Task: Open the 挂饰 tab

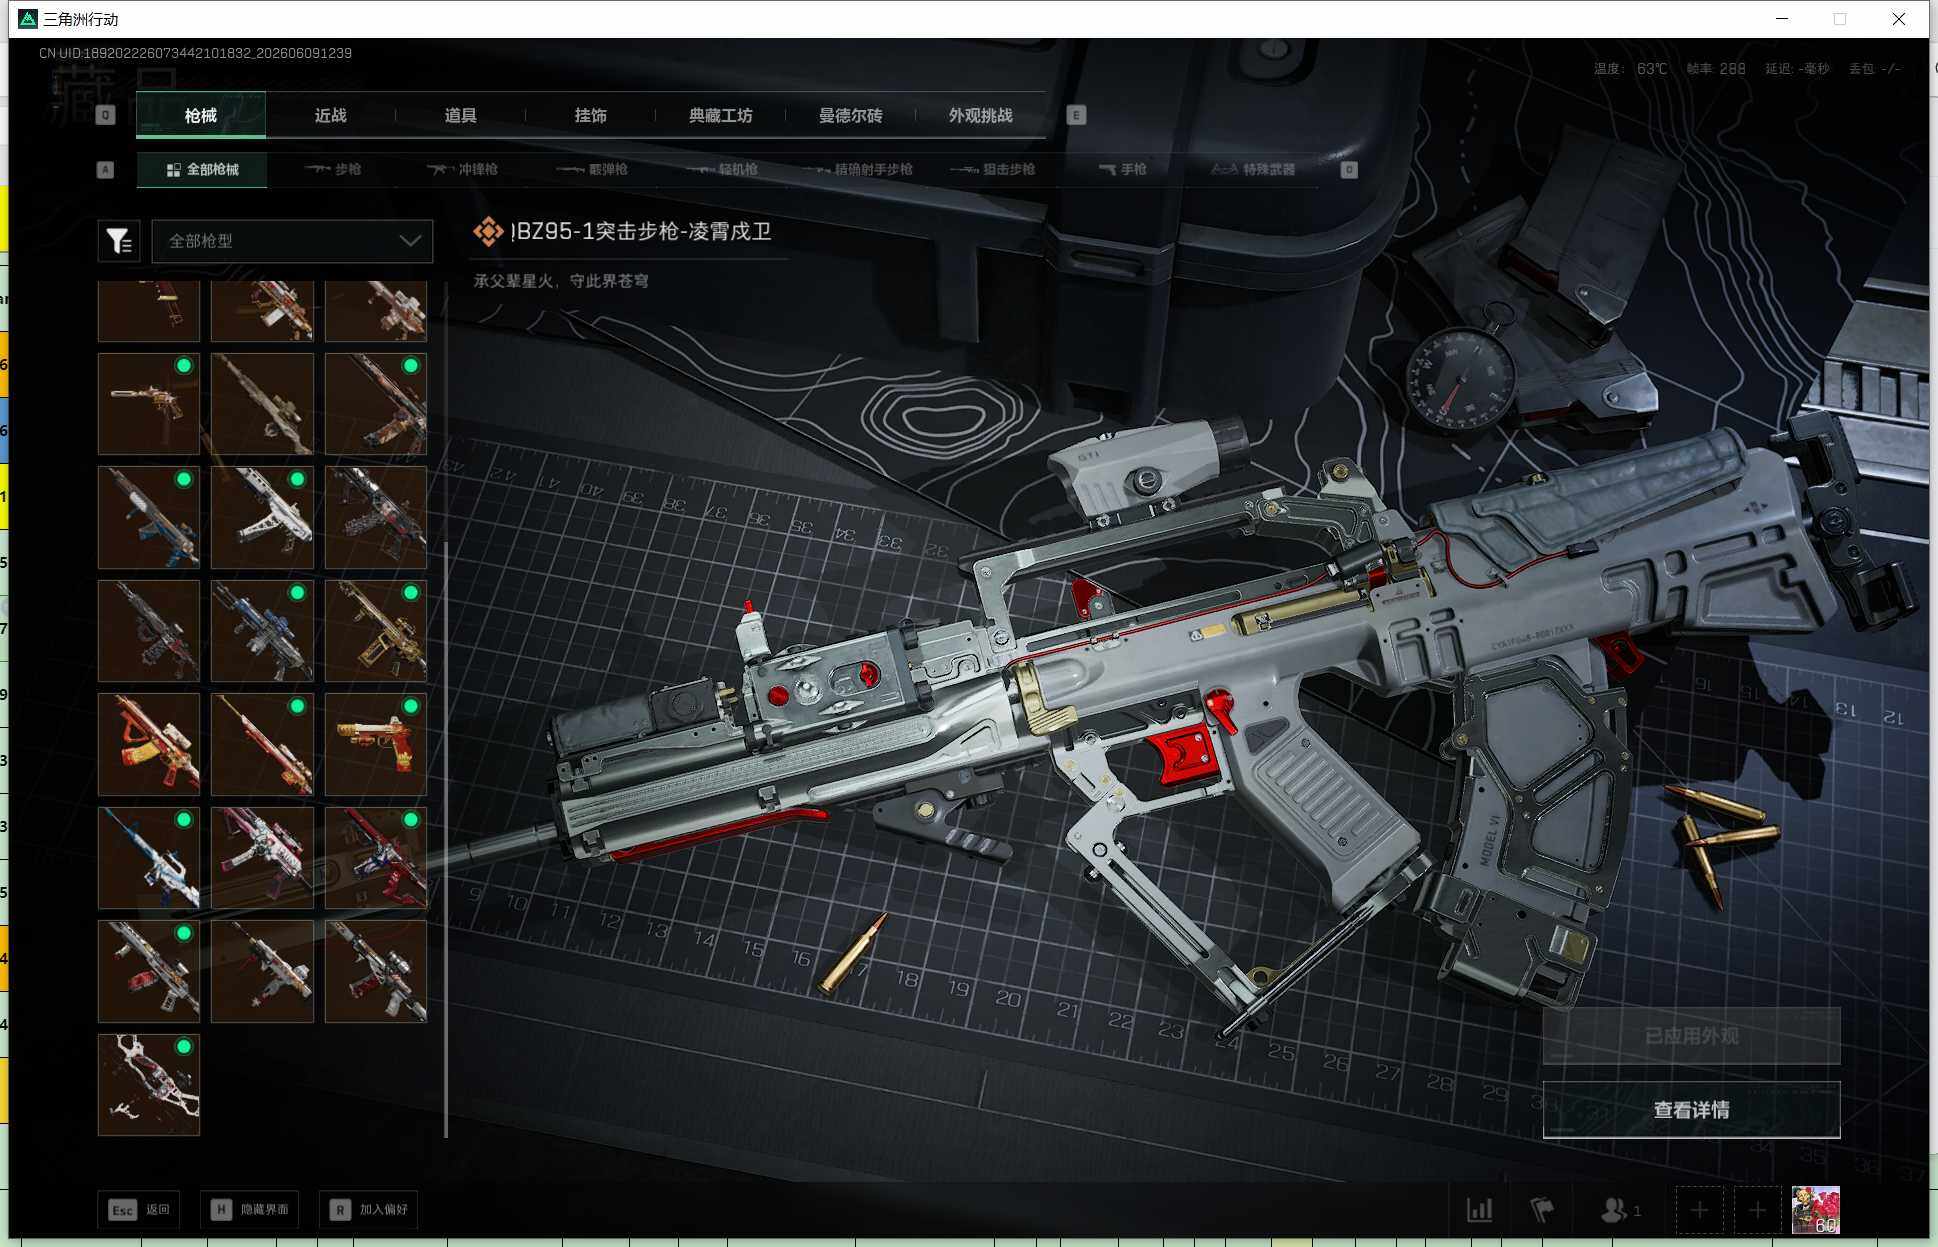Action: click(x=591, y=115)
